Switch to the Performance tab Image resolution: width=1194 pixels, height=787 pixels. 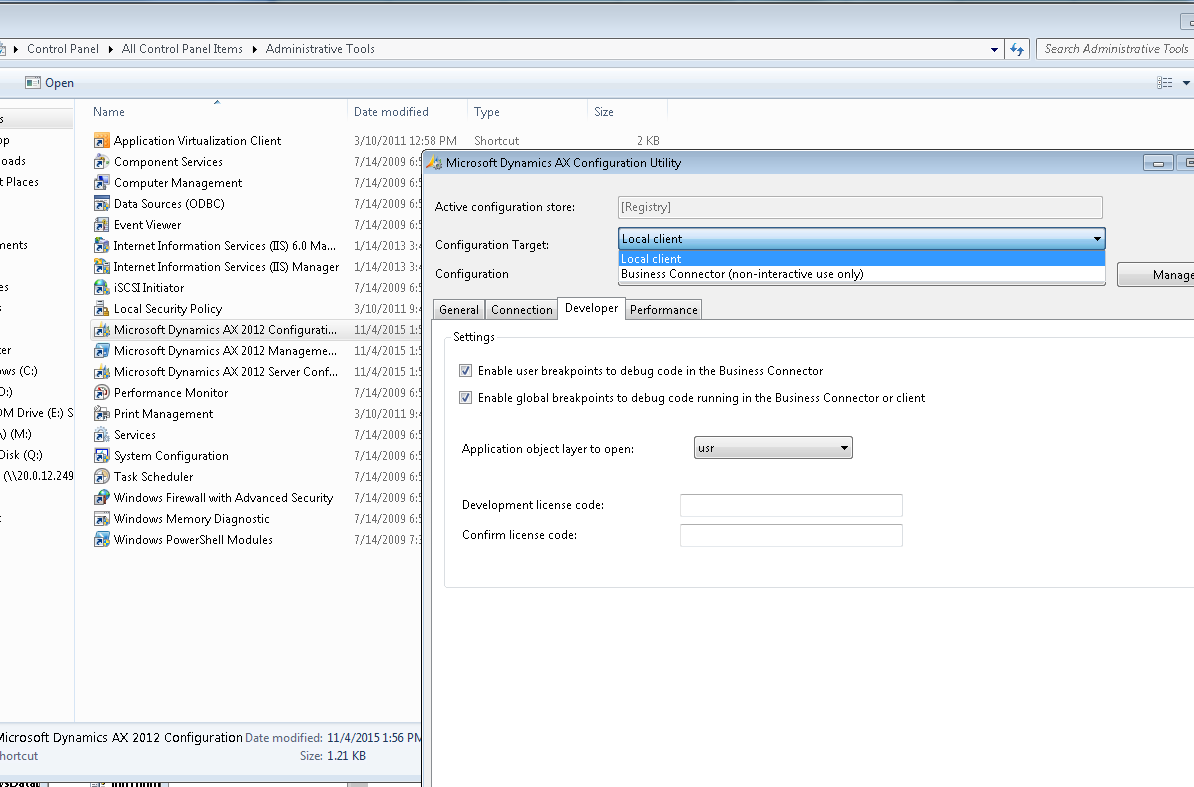pos(663,310)
